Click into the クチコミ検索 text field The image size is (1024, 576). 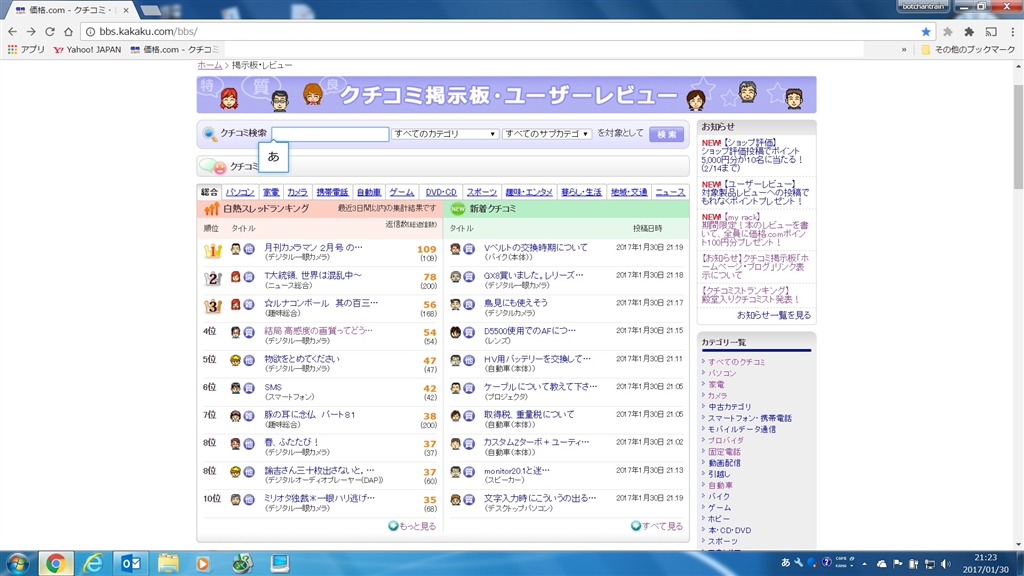coord(330,134)
